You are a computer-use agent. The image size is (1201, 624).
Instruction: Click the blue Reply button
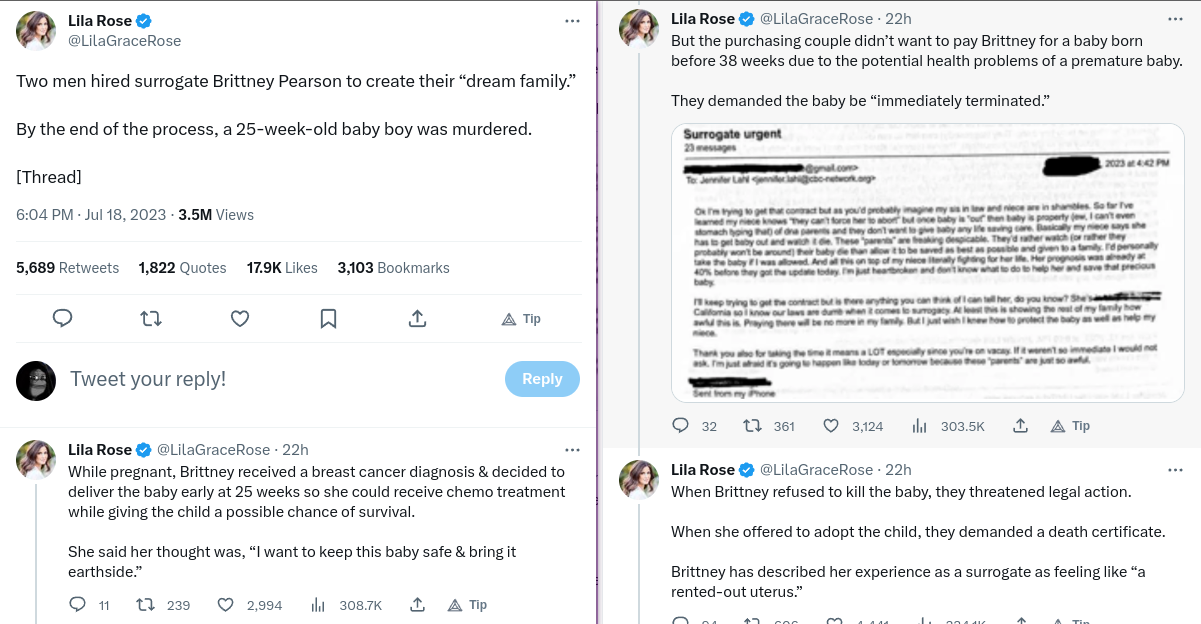542,379
